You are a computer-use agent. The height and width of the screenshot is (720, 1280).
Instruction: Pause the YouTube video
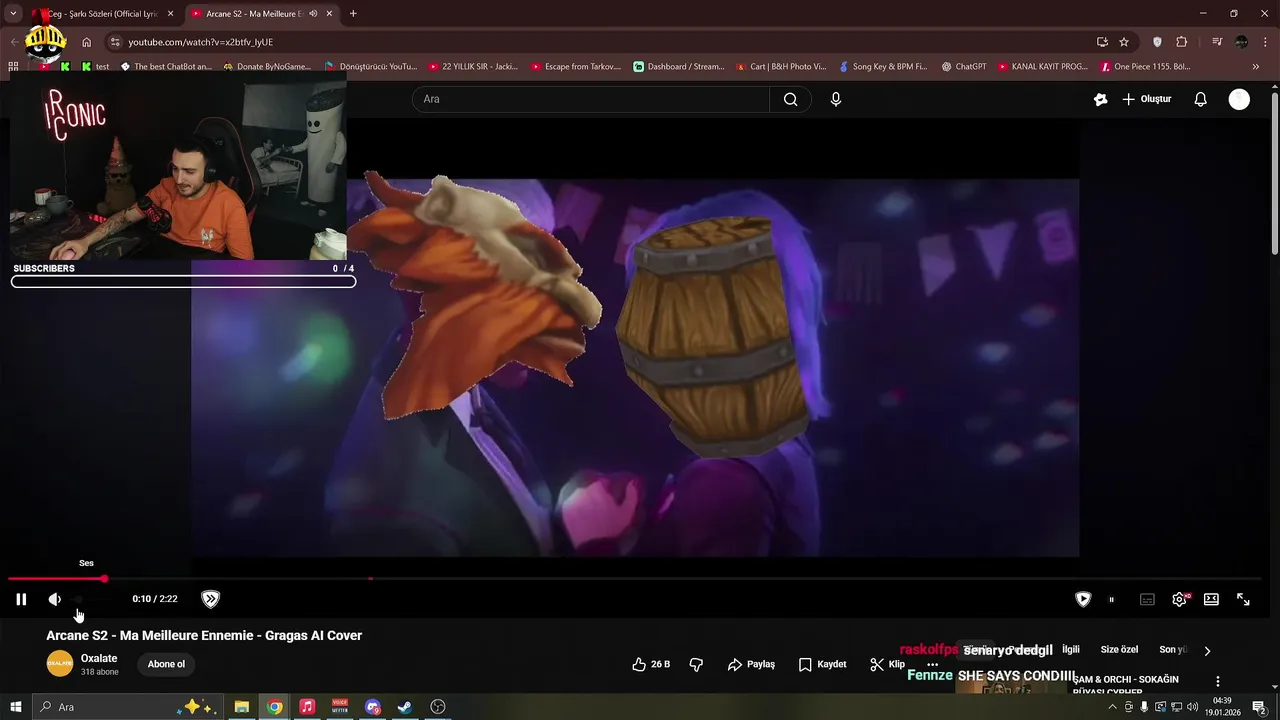coord(20,599)
